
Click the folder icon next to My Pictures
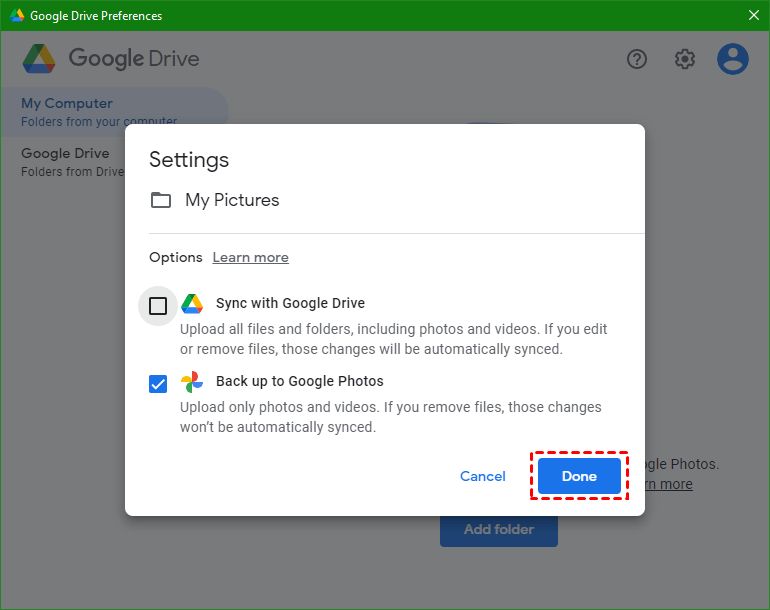[161, 200]
